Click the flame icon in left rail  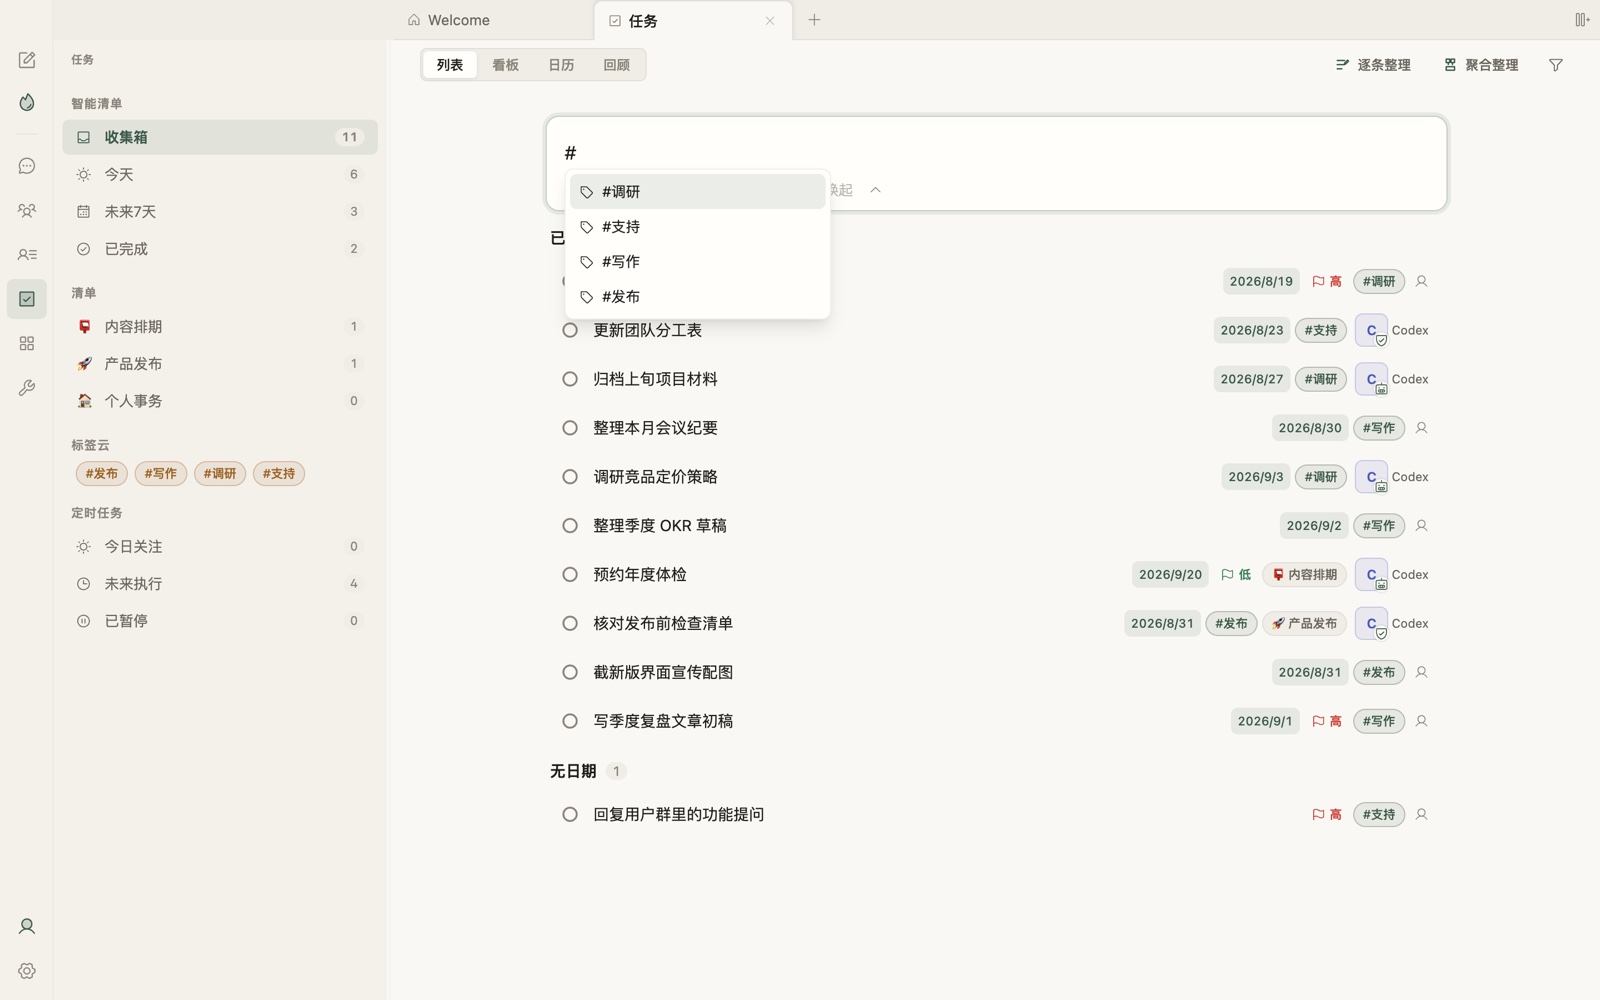pos(27,102)
